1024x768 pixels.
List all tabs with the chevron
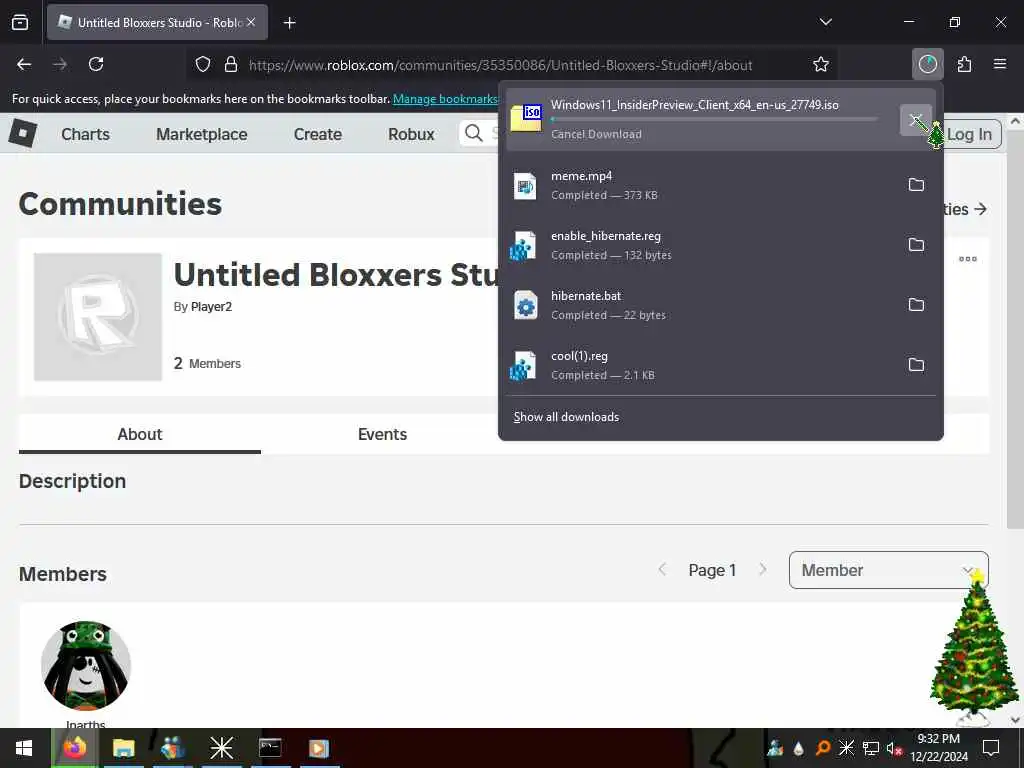[825, 22]
